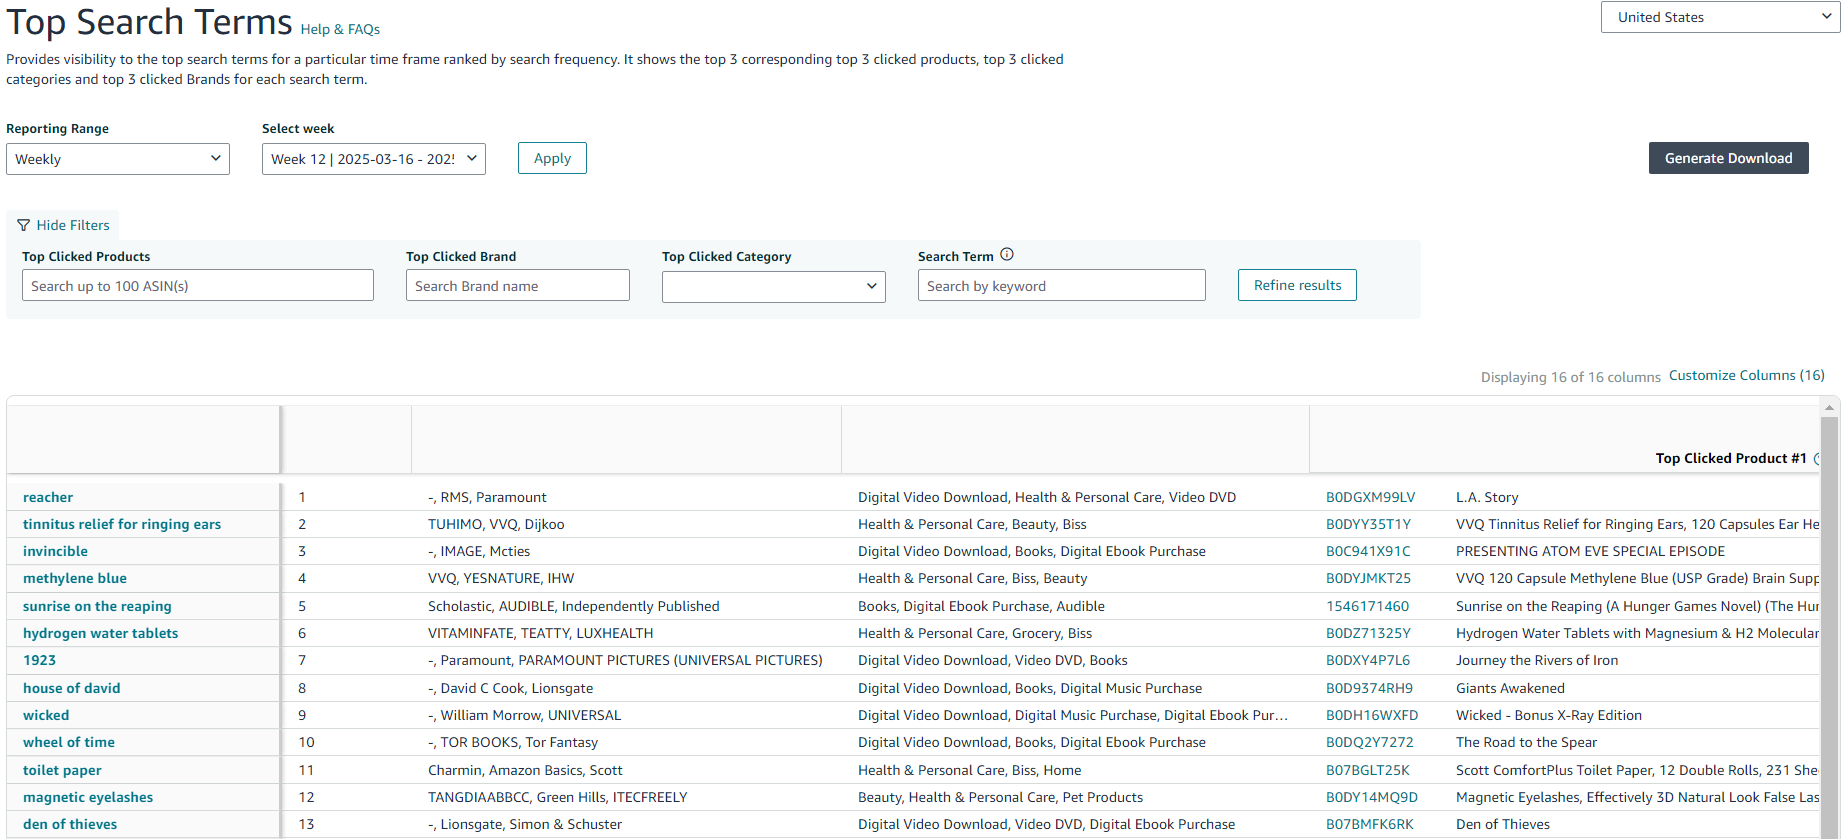
Task: Select Wicked - Bonus X-Ray Edition title
Action: (x=1549, y=715)
